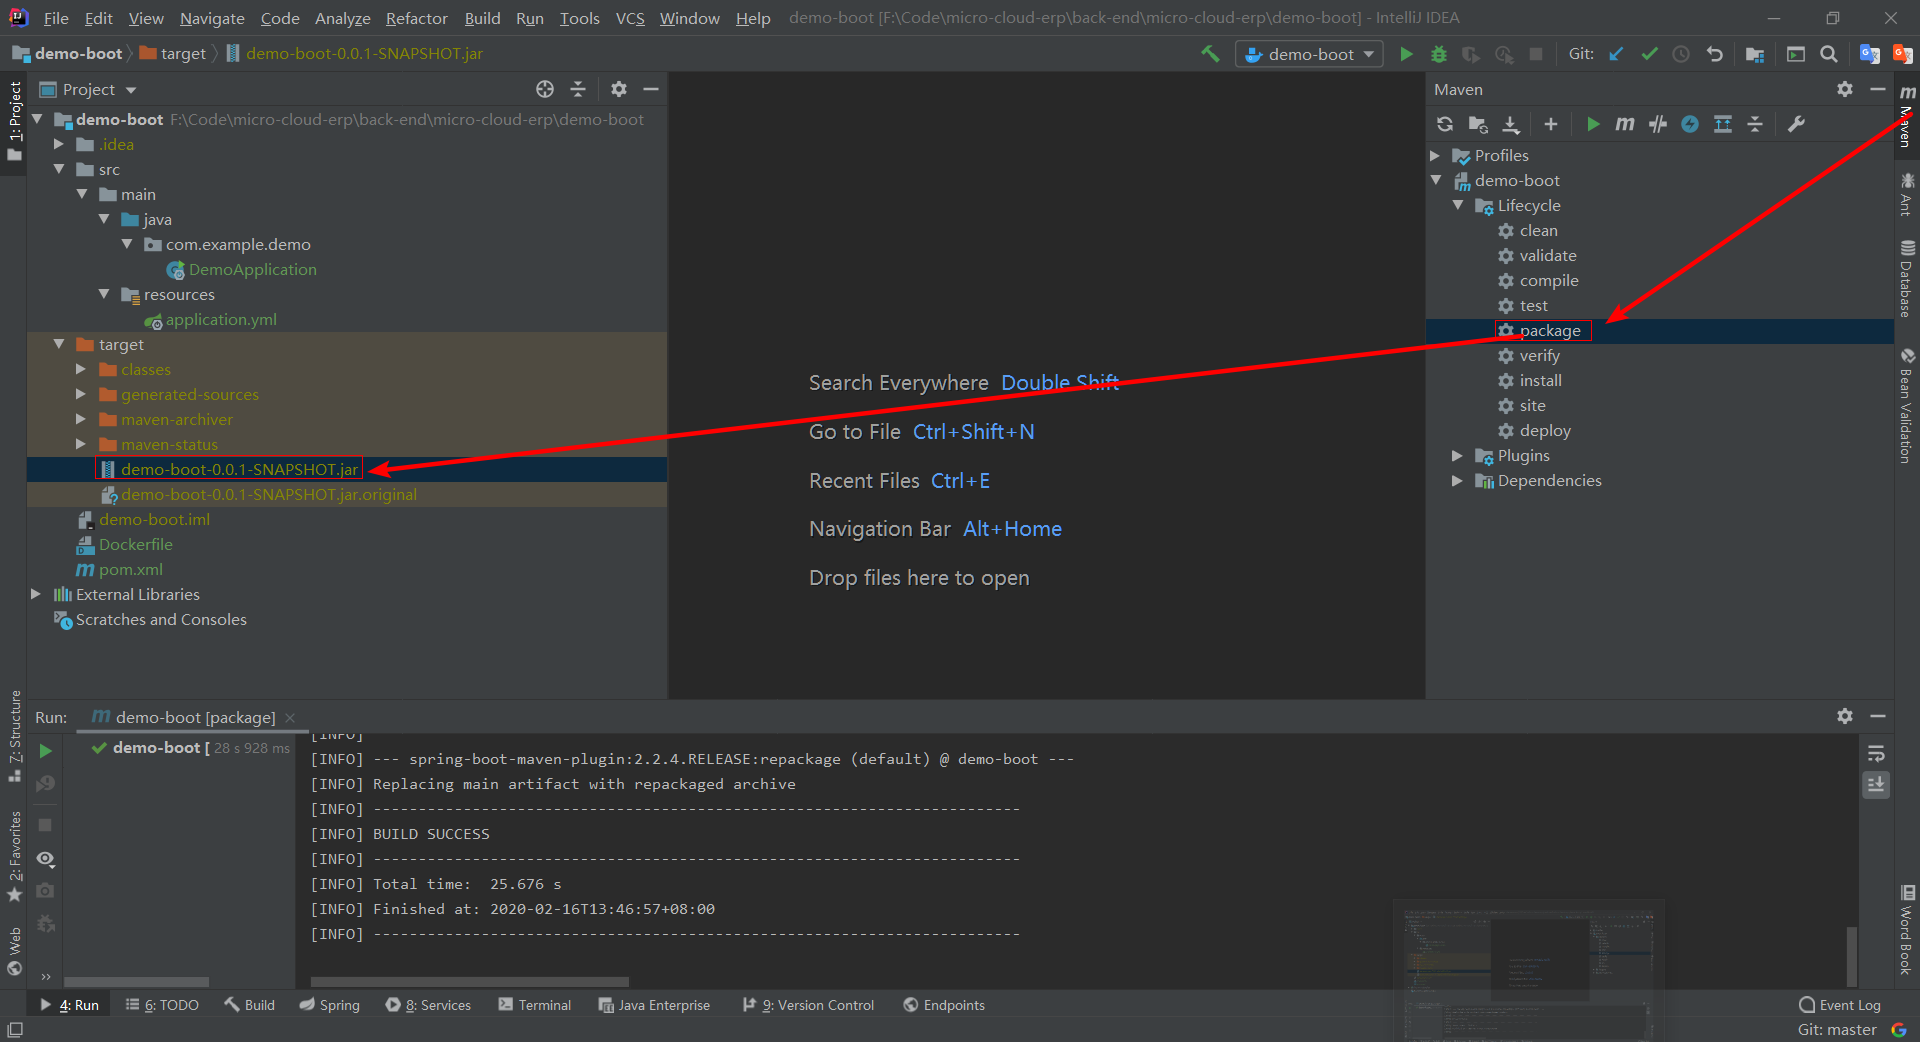The height and width of the screenshot is (1042, 1920).
Task: Click the Run console horizontal scrollbar
Action: (x=469, y=982)
